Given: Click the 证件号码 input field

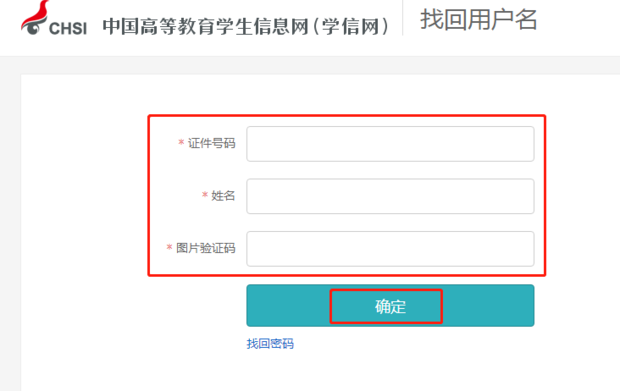Looking at the screenshot, I should tap(390, 144).
